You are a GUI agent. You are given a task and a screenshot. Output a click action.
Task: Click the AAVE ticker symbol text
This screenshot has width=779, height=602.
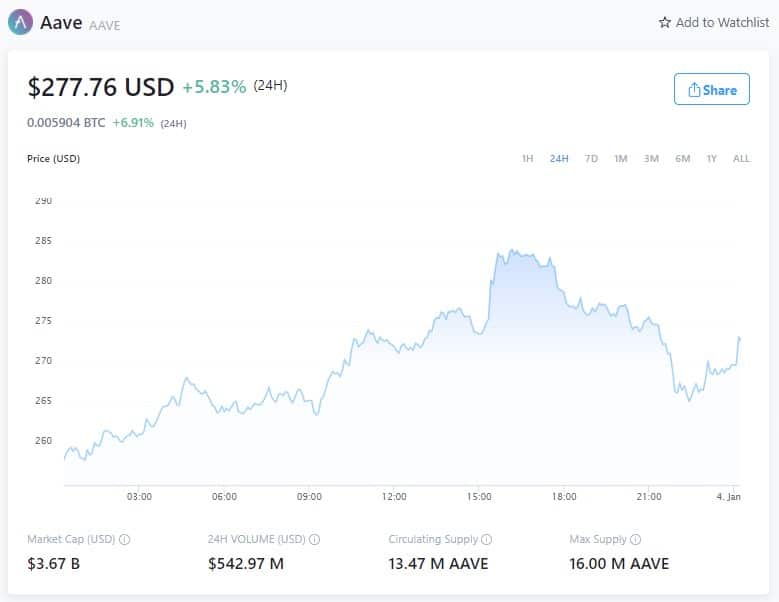pos(104,25)
